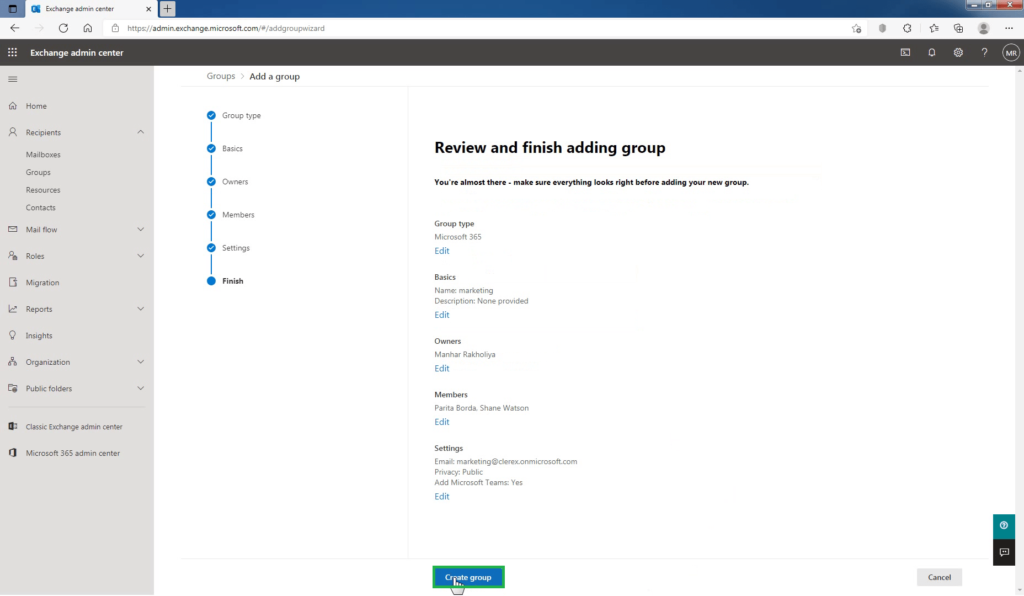Viewport: 1024px width, 596px height.
Task: Go to the Group type wizard step
Action: (234, 116)
